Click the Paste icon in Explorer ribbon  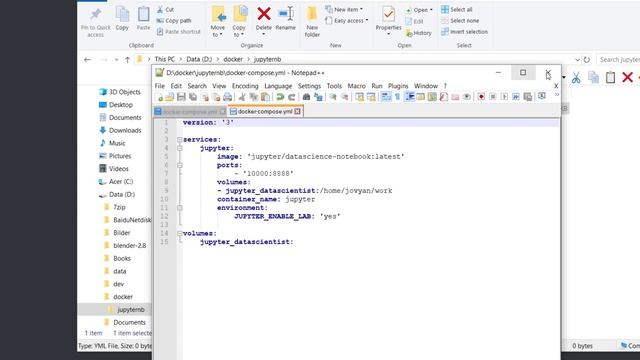143,18
